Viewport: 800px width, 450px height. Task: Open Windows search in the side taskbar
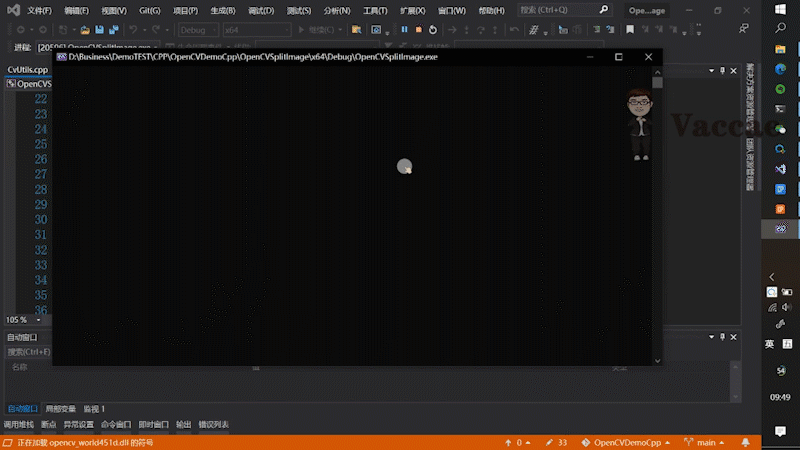click(780, 29)
